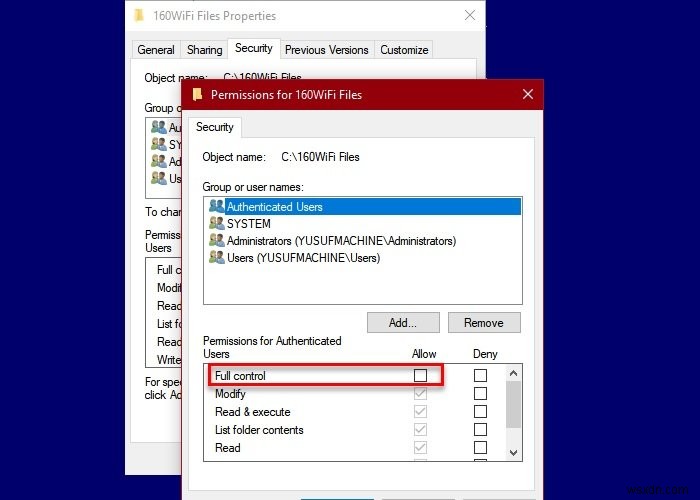This screenshot has width=700, height=500.
Task: Click the second group icon in Properties window list
Action: (158, 144)
